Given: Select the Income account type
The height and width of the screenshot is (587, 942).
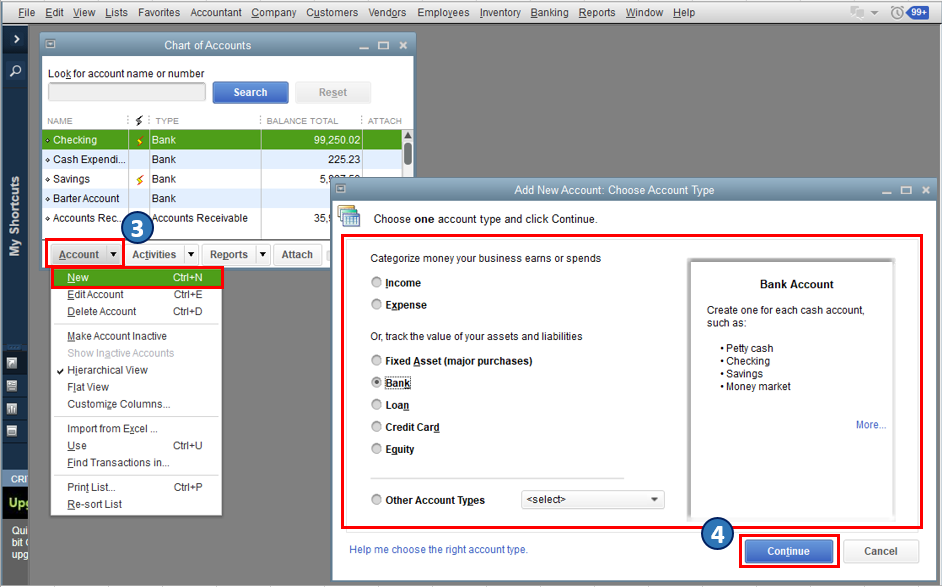Looking at the screenshot, I should pos(376,282).
